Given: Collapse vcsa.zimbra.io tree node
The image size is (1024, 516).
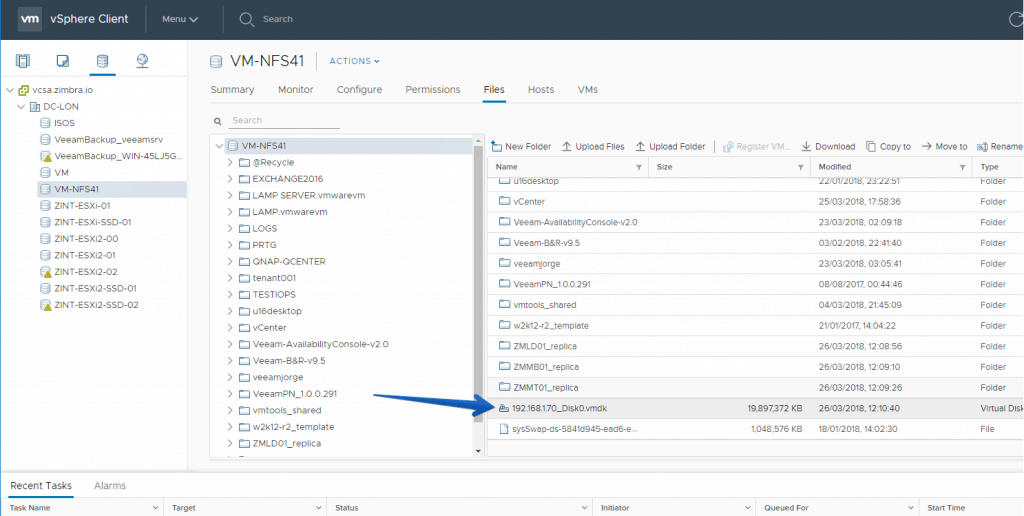Looking at the screenshot, I should [x=9, y=90].
